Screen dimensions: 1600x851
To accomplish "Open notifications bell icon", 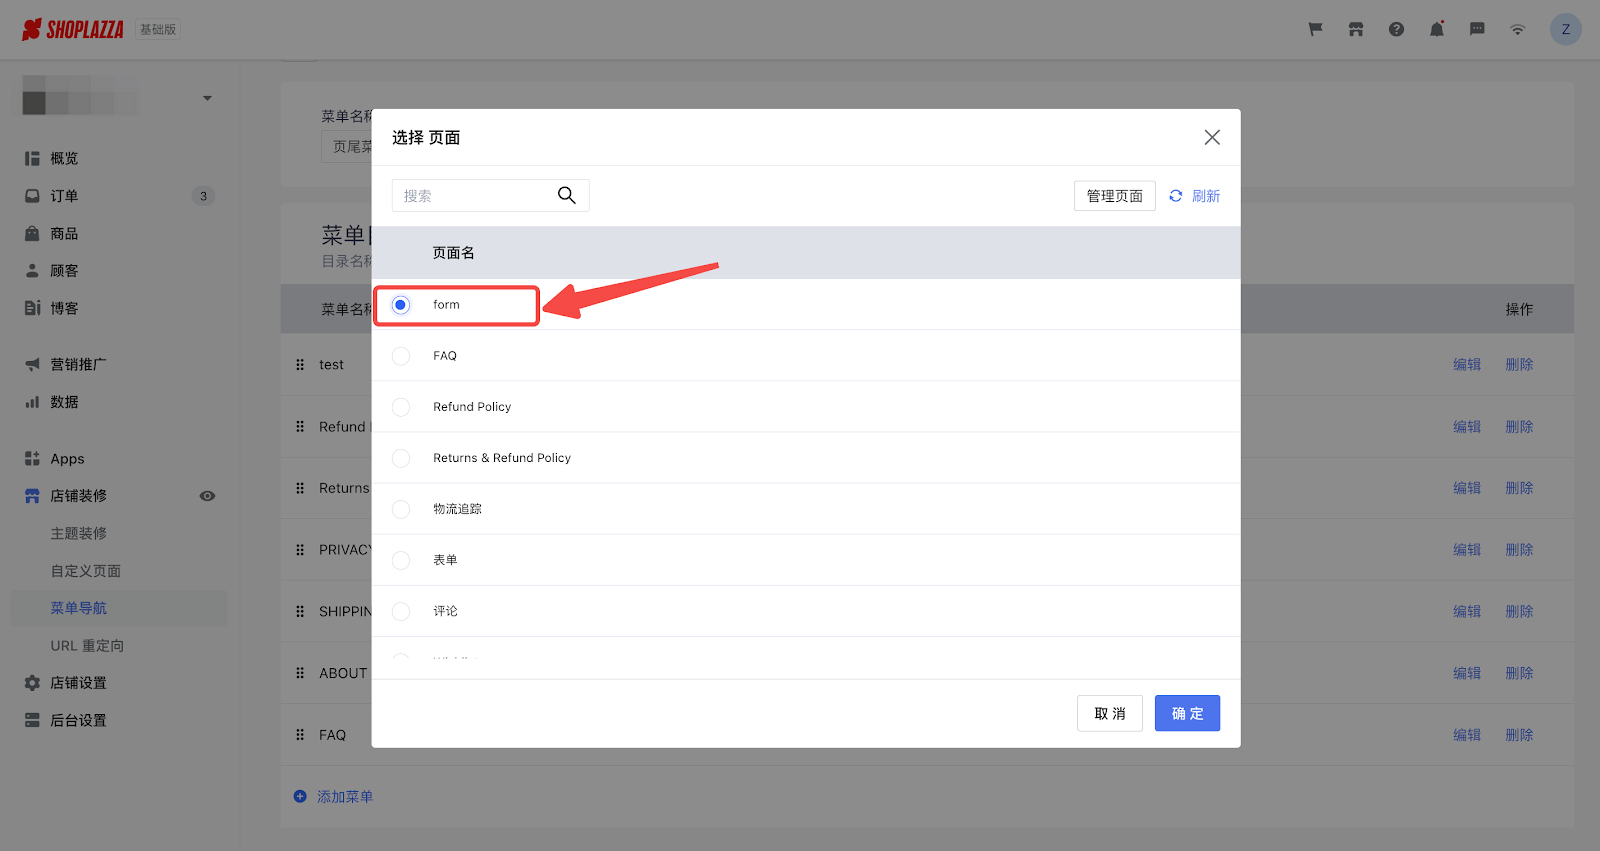I will (x=1436, y=30).
